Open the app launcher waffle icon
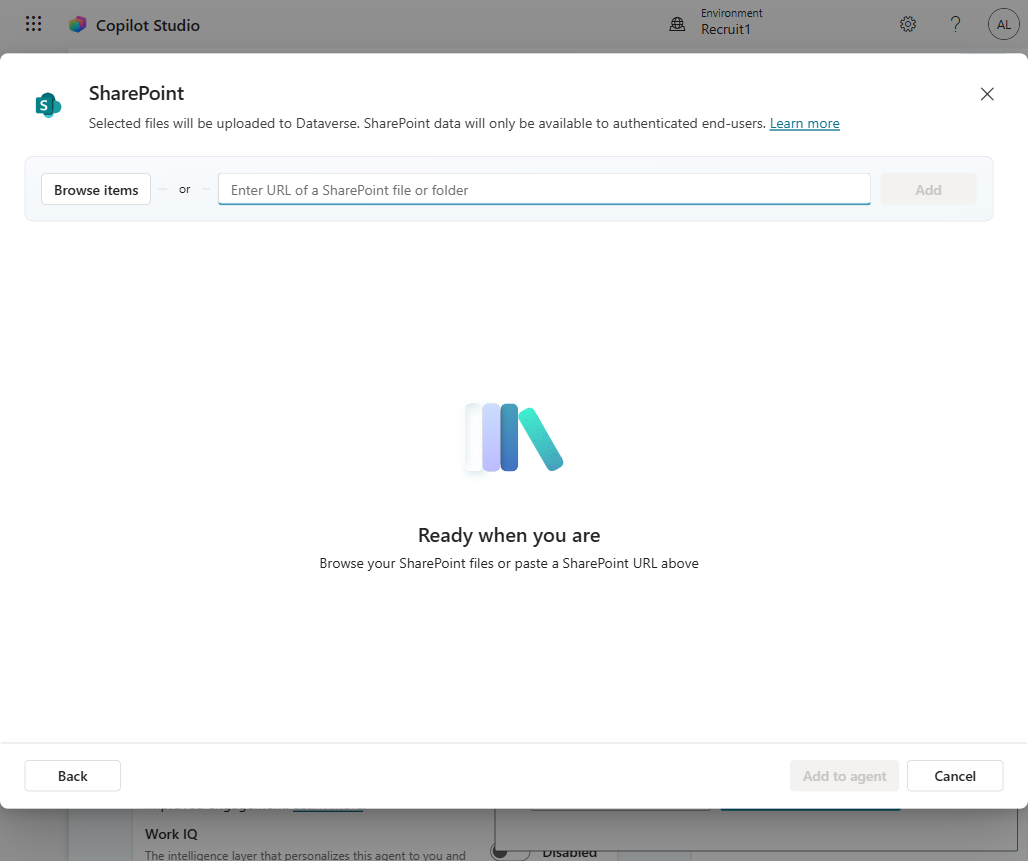1028x861 pixels. (x=33, y=24)
